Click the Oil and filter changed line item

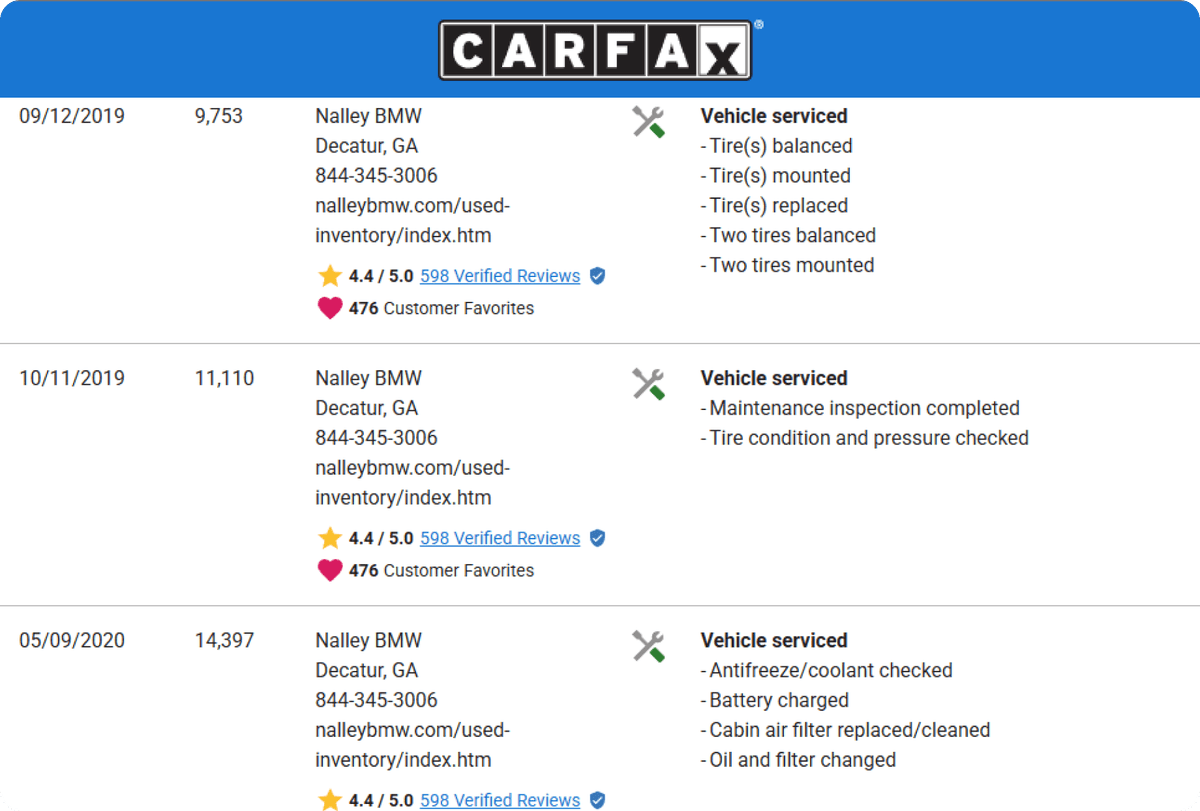(798, 760)
